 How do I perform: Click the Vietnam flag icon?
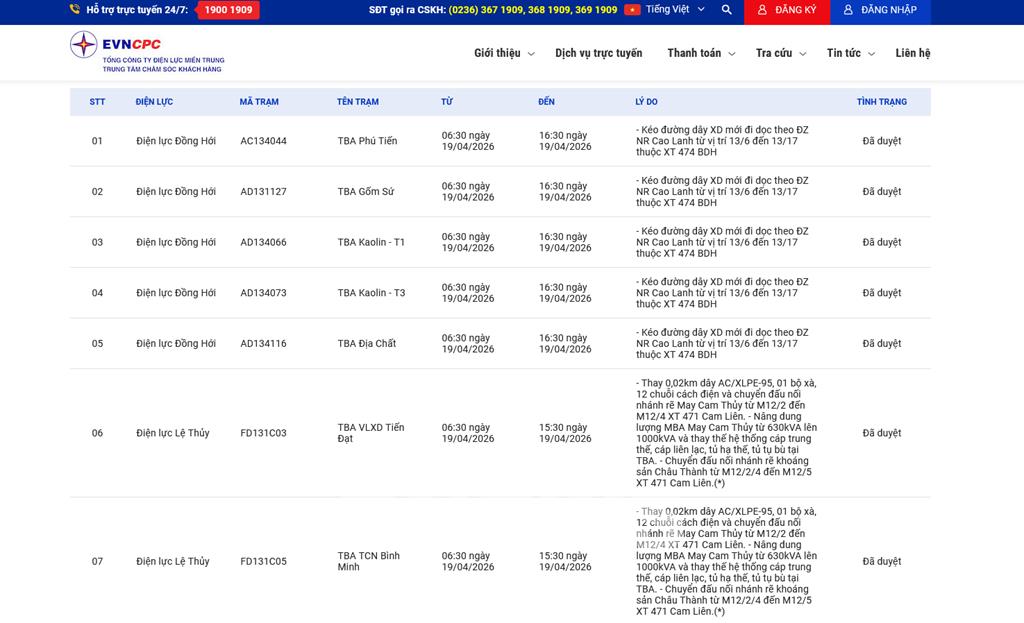(632, 10)
